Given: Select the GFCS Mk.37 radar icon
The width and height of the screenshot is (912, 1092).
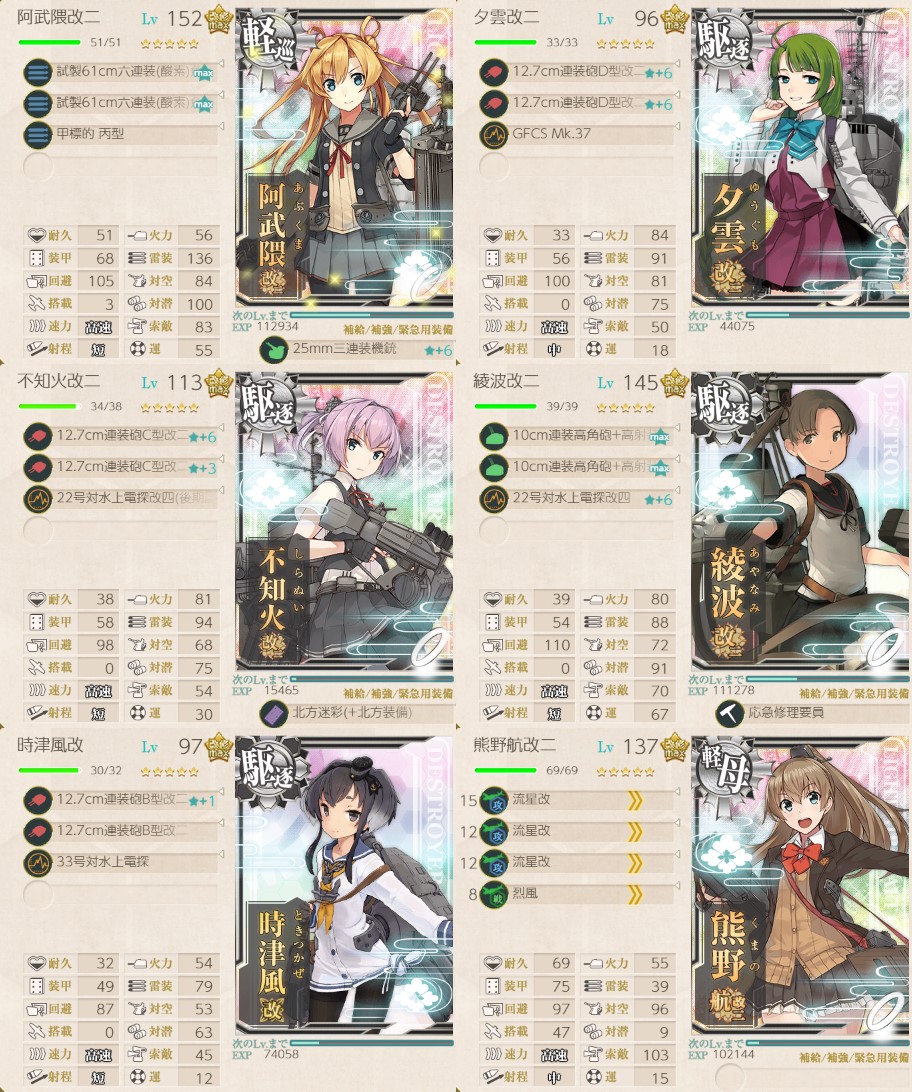Looking at the screenshot, I should coord(494,134).
